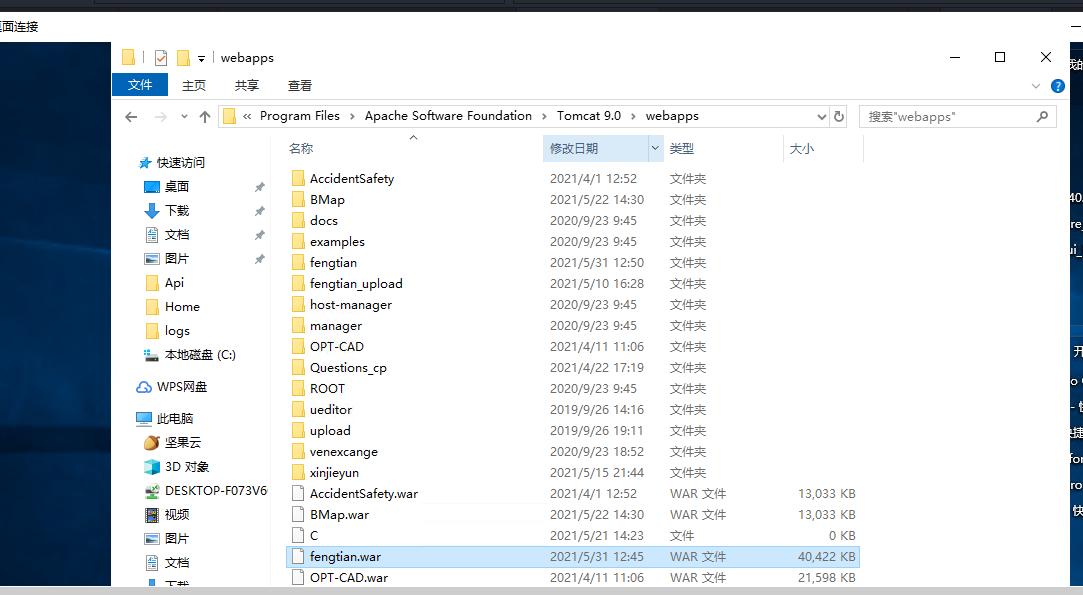Click the Properties quick access icon

tap(161, 58)
